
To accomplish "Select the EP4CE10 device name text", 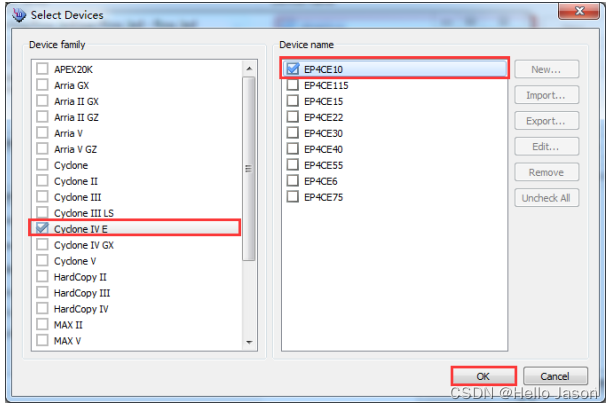I will click(x=323, y=69).
